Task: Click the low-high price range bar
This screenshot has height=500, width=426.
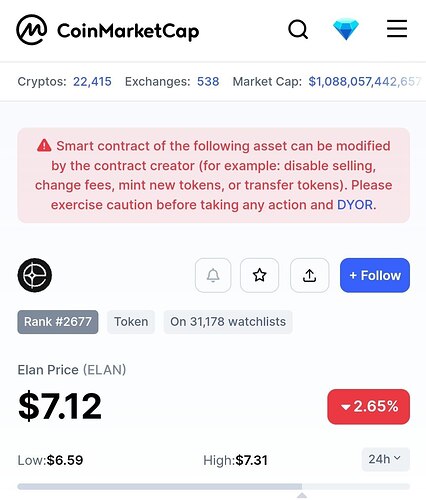Action: tap(213, 487)
